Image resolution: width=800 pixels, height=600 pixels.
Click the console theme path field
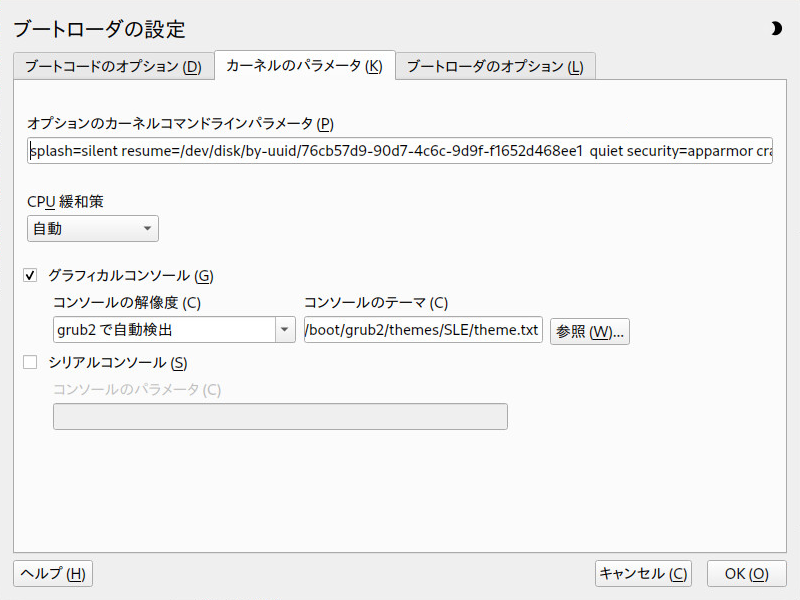click(423, 330)
